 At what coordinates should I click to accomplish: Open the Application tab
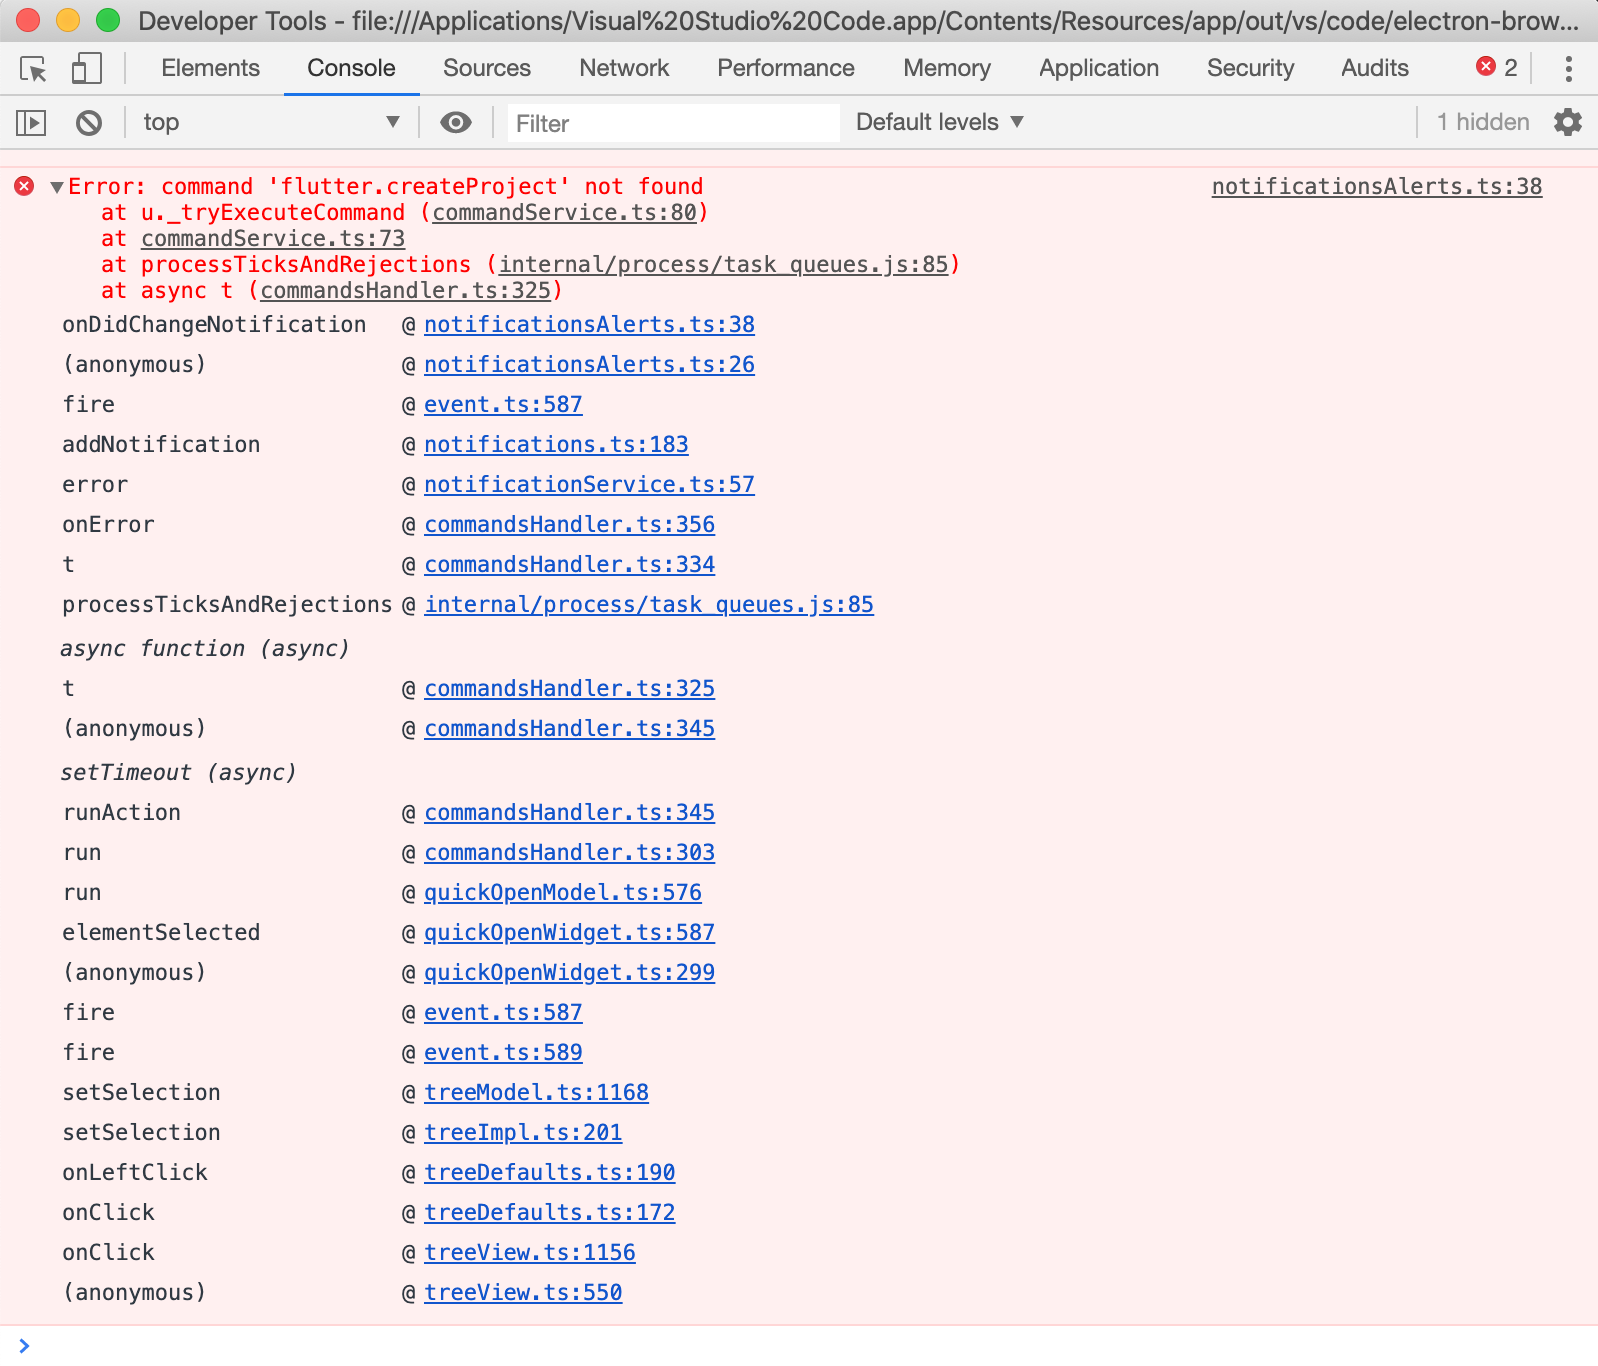pyautogui.click(x=1099, y=68)
